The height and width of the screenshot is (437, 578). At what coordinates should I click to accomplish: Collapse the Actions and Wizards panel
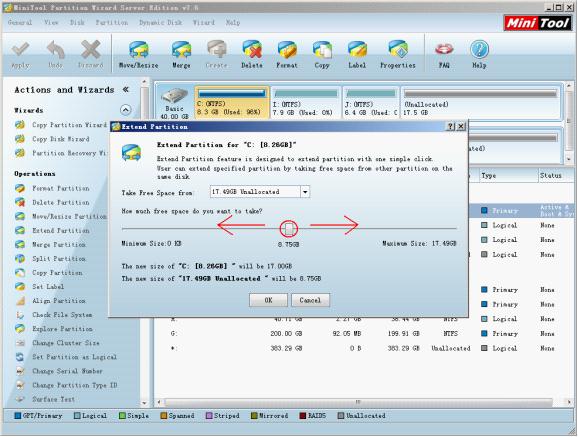(125, 90)
